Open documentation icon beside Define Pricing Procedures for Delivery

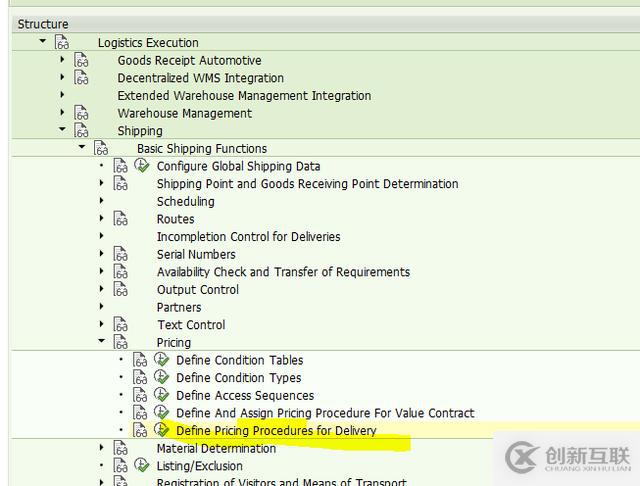pos(141,431)
